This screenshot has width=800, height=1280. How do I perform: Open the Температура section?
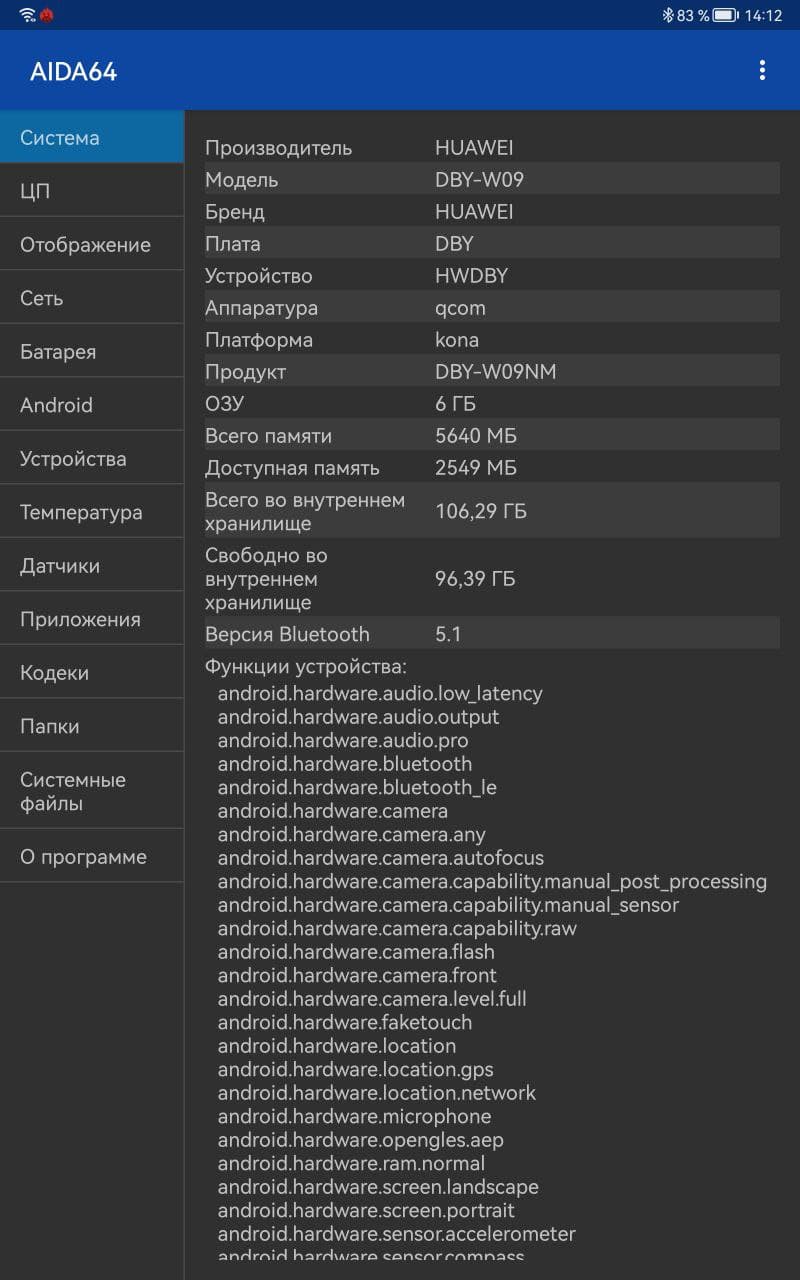[92, 512]
